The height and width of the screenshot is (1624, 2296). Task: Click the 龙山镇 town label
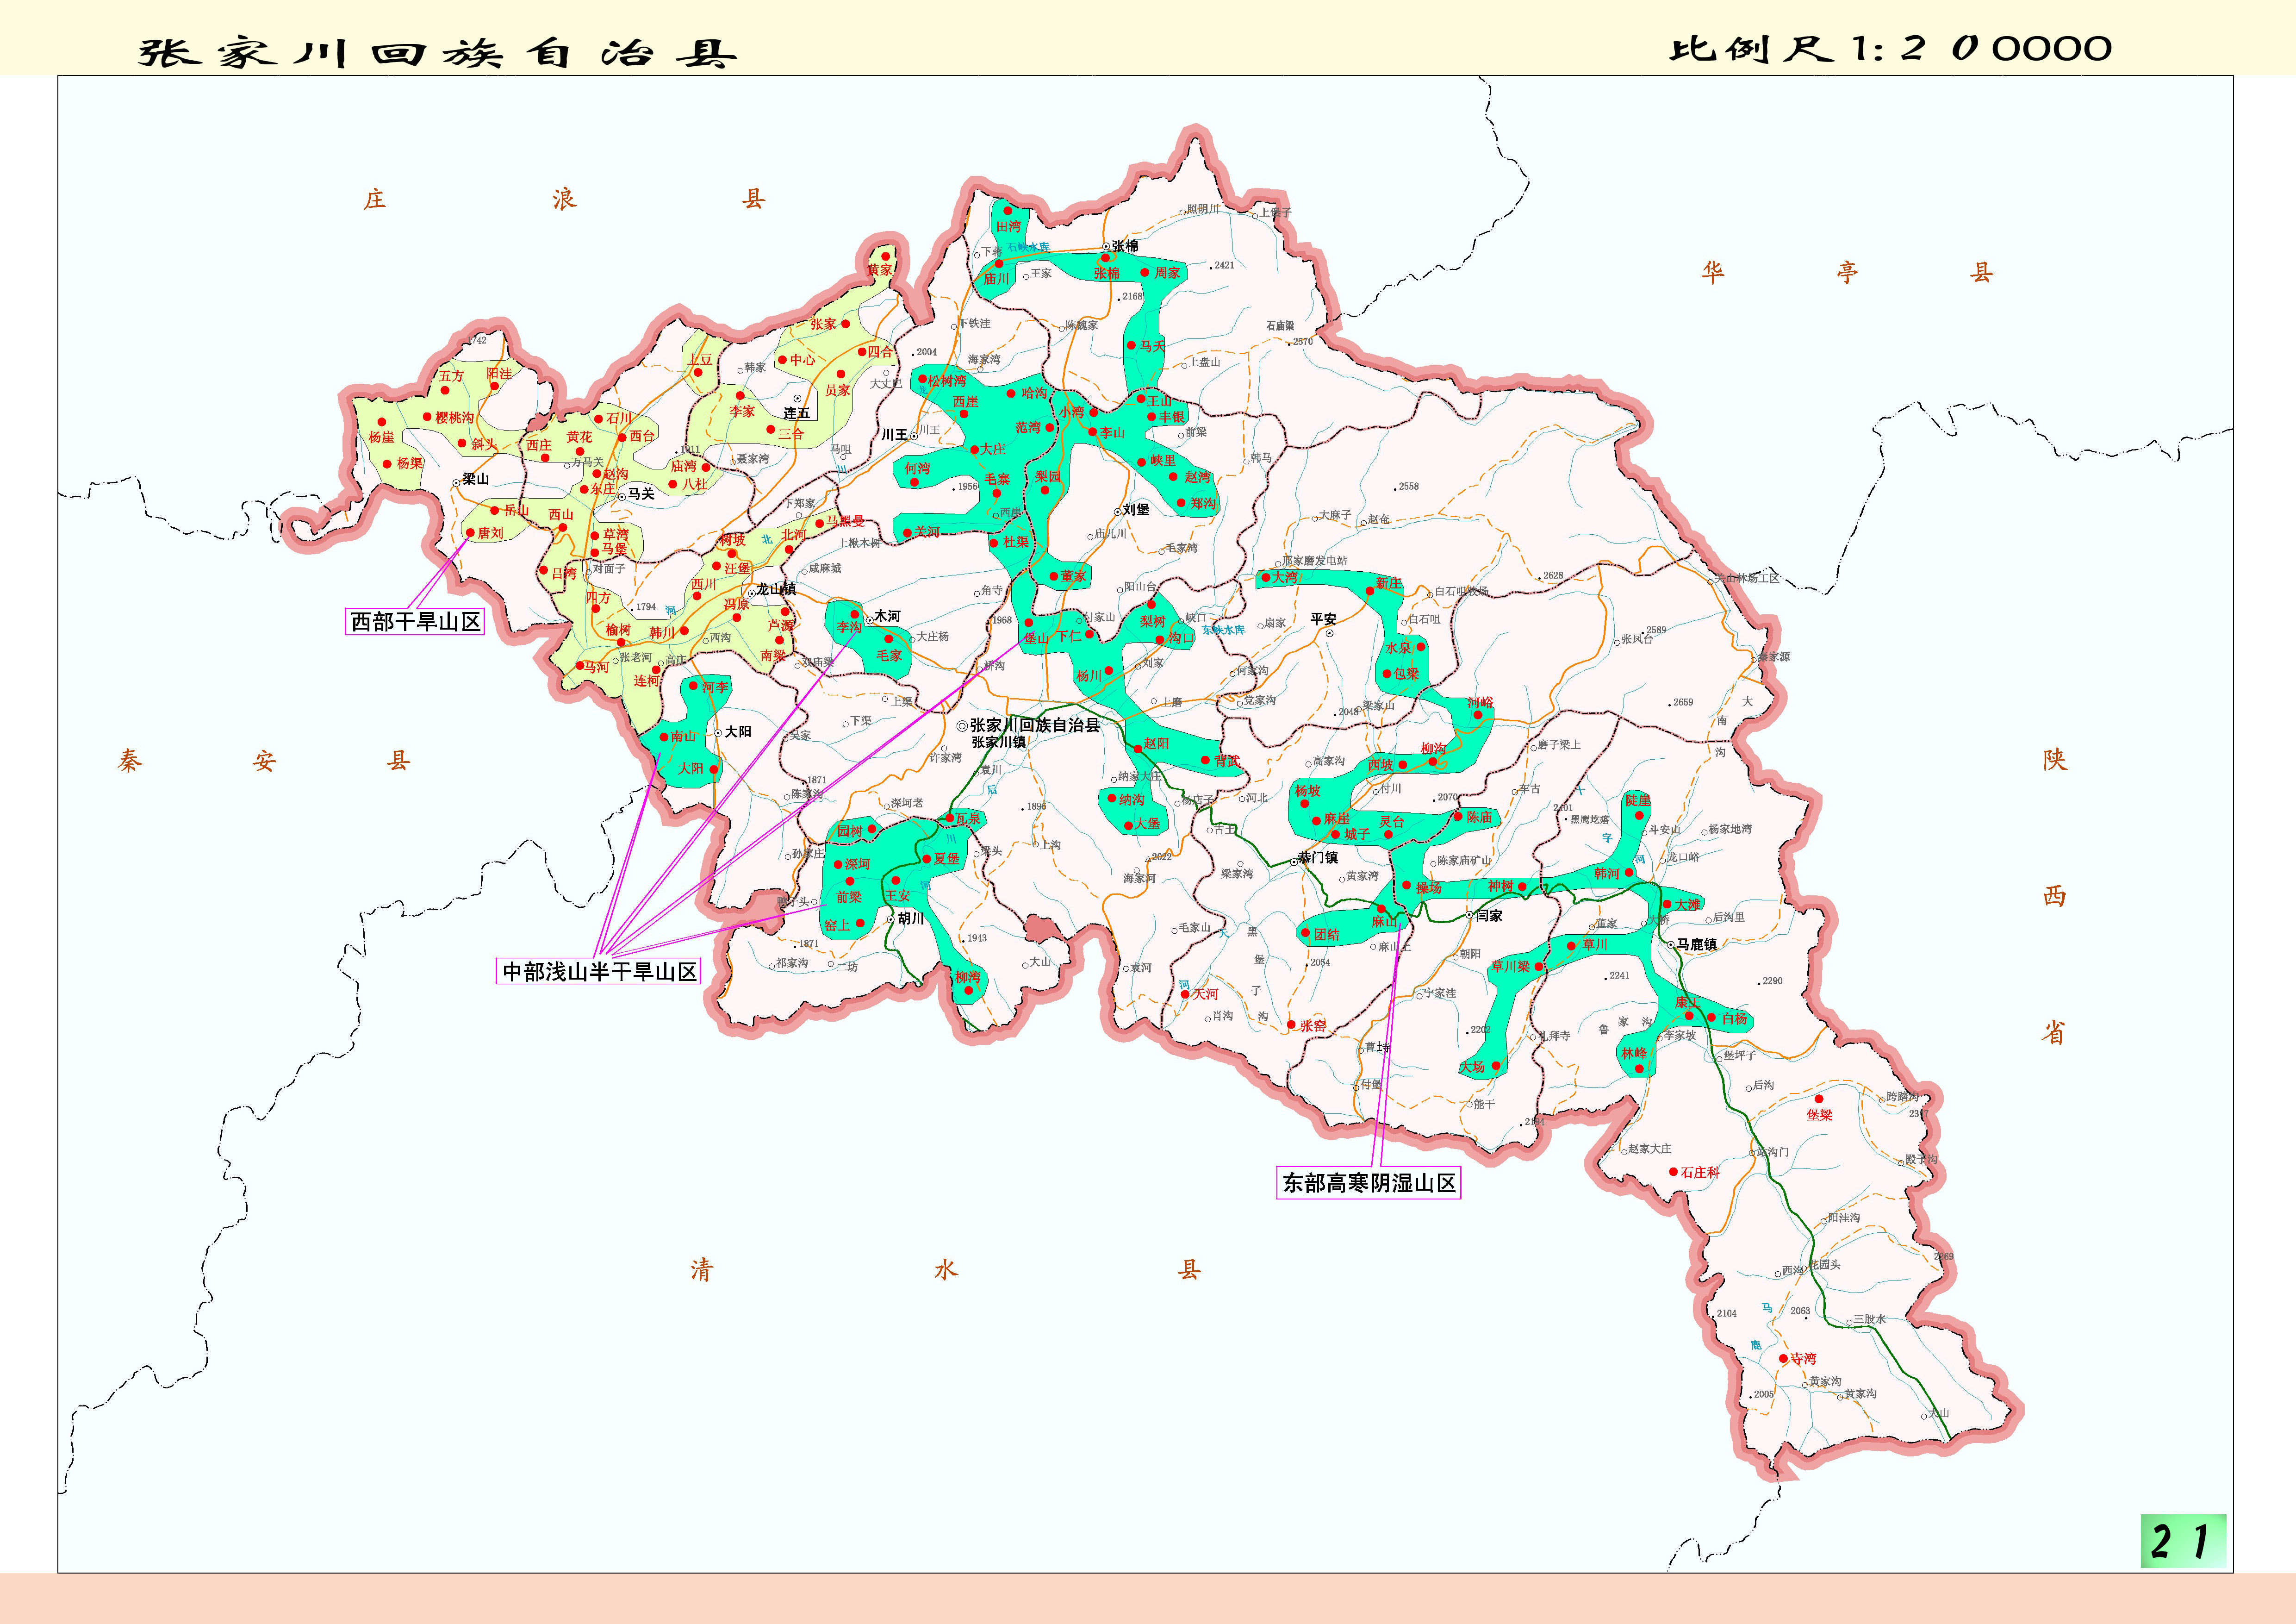(776, 589)
